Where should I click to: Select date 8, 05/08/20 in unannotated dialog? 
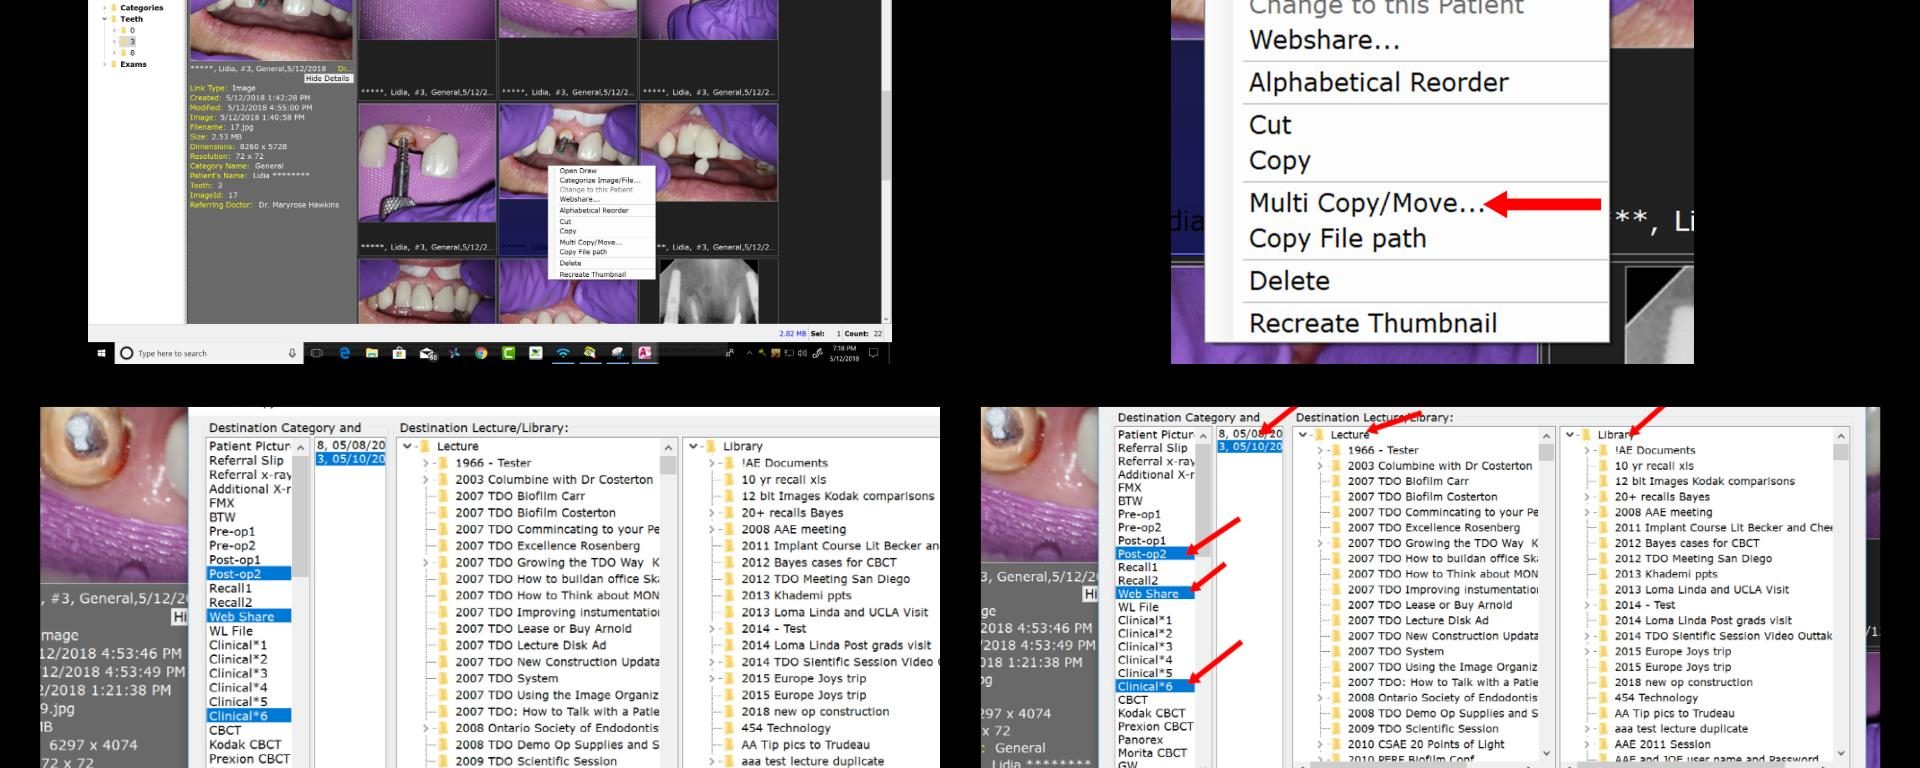pyautogui.click(x=350, y=446)
